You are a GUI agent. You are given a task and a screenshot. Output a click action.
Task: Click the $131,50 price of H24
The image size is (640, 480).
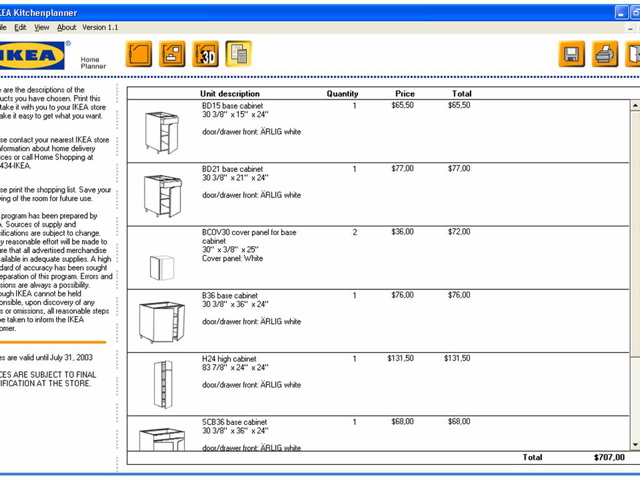click(400, 358)
